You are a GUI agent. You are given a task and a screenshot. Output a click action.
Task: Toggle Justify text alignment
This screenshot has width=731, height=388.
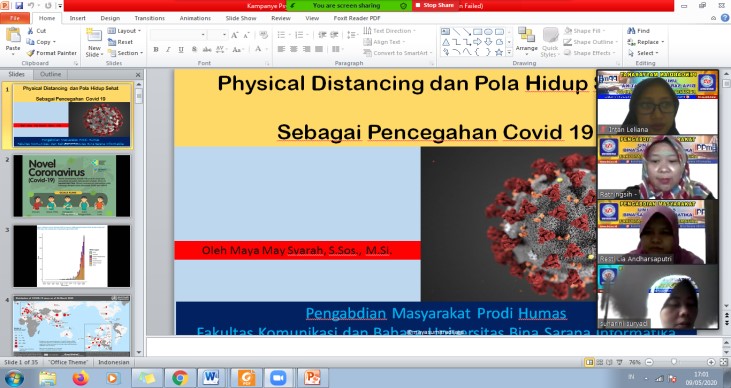tap(319, 49)
